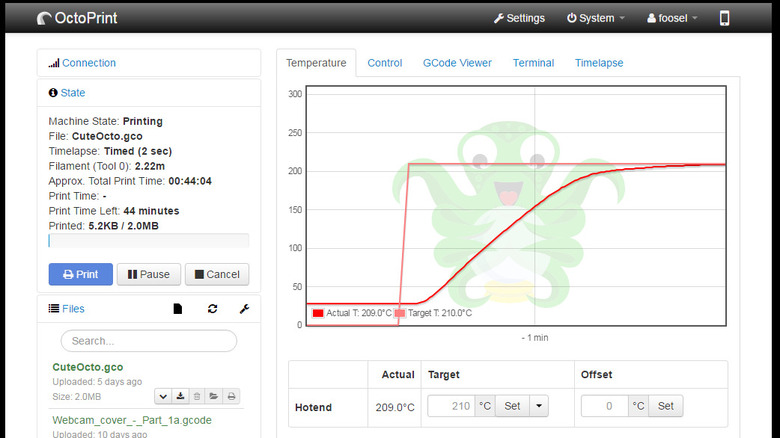The image size is (780, 438).
Task: Delete CuteOcto.gco via trash icon
Action: (x=197, y=397)
